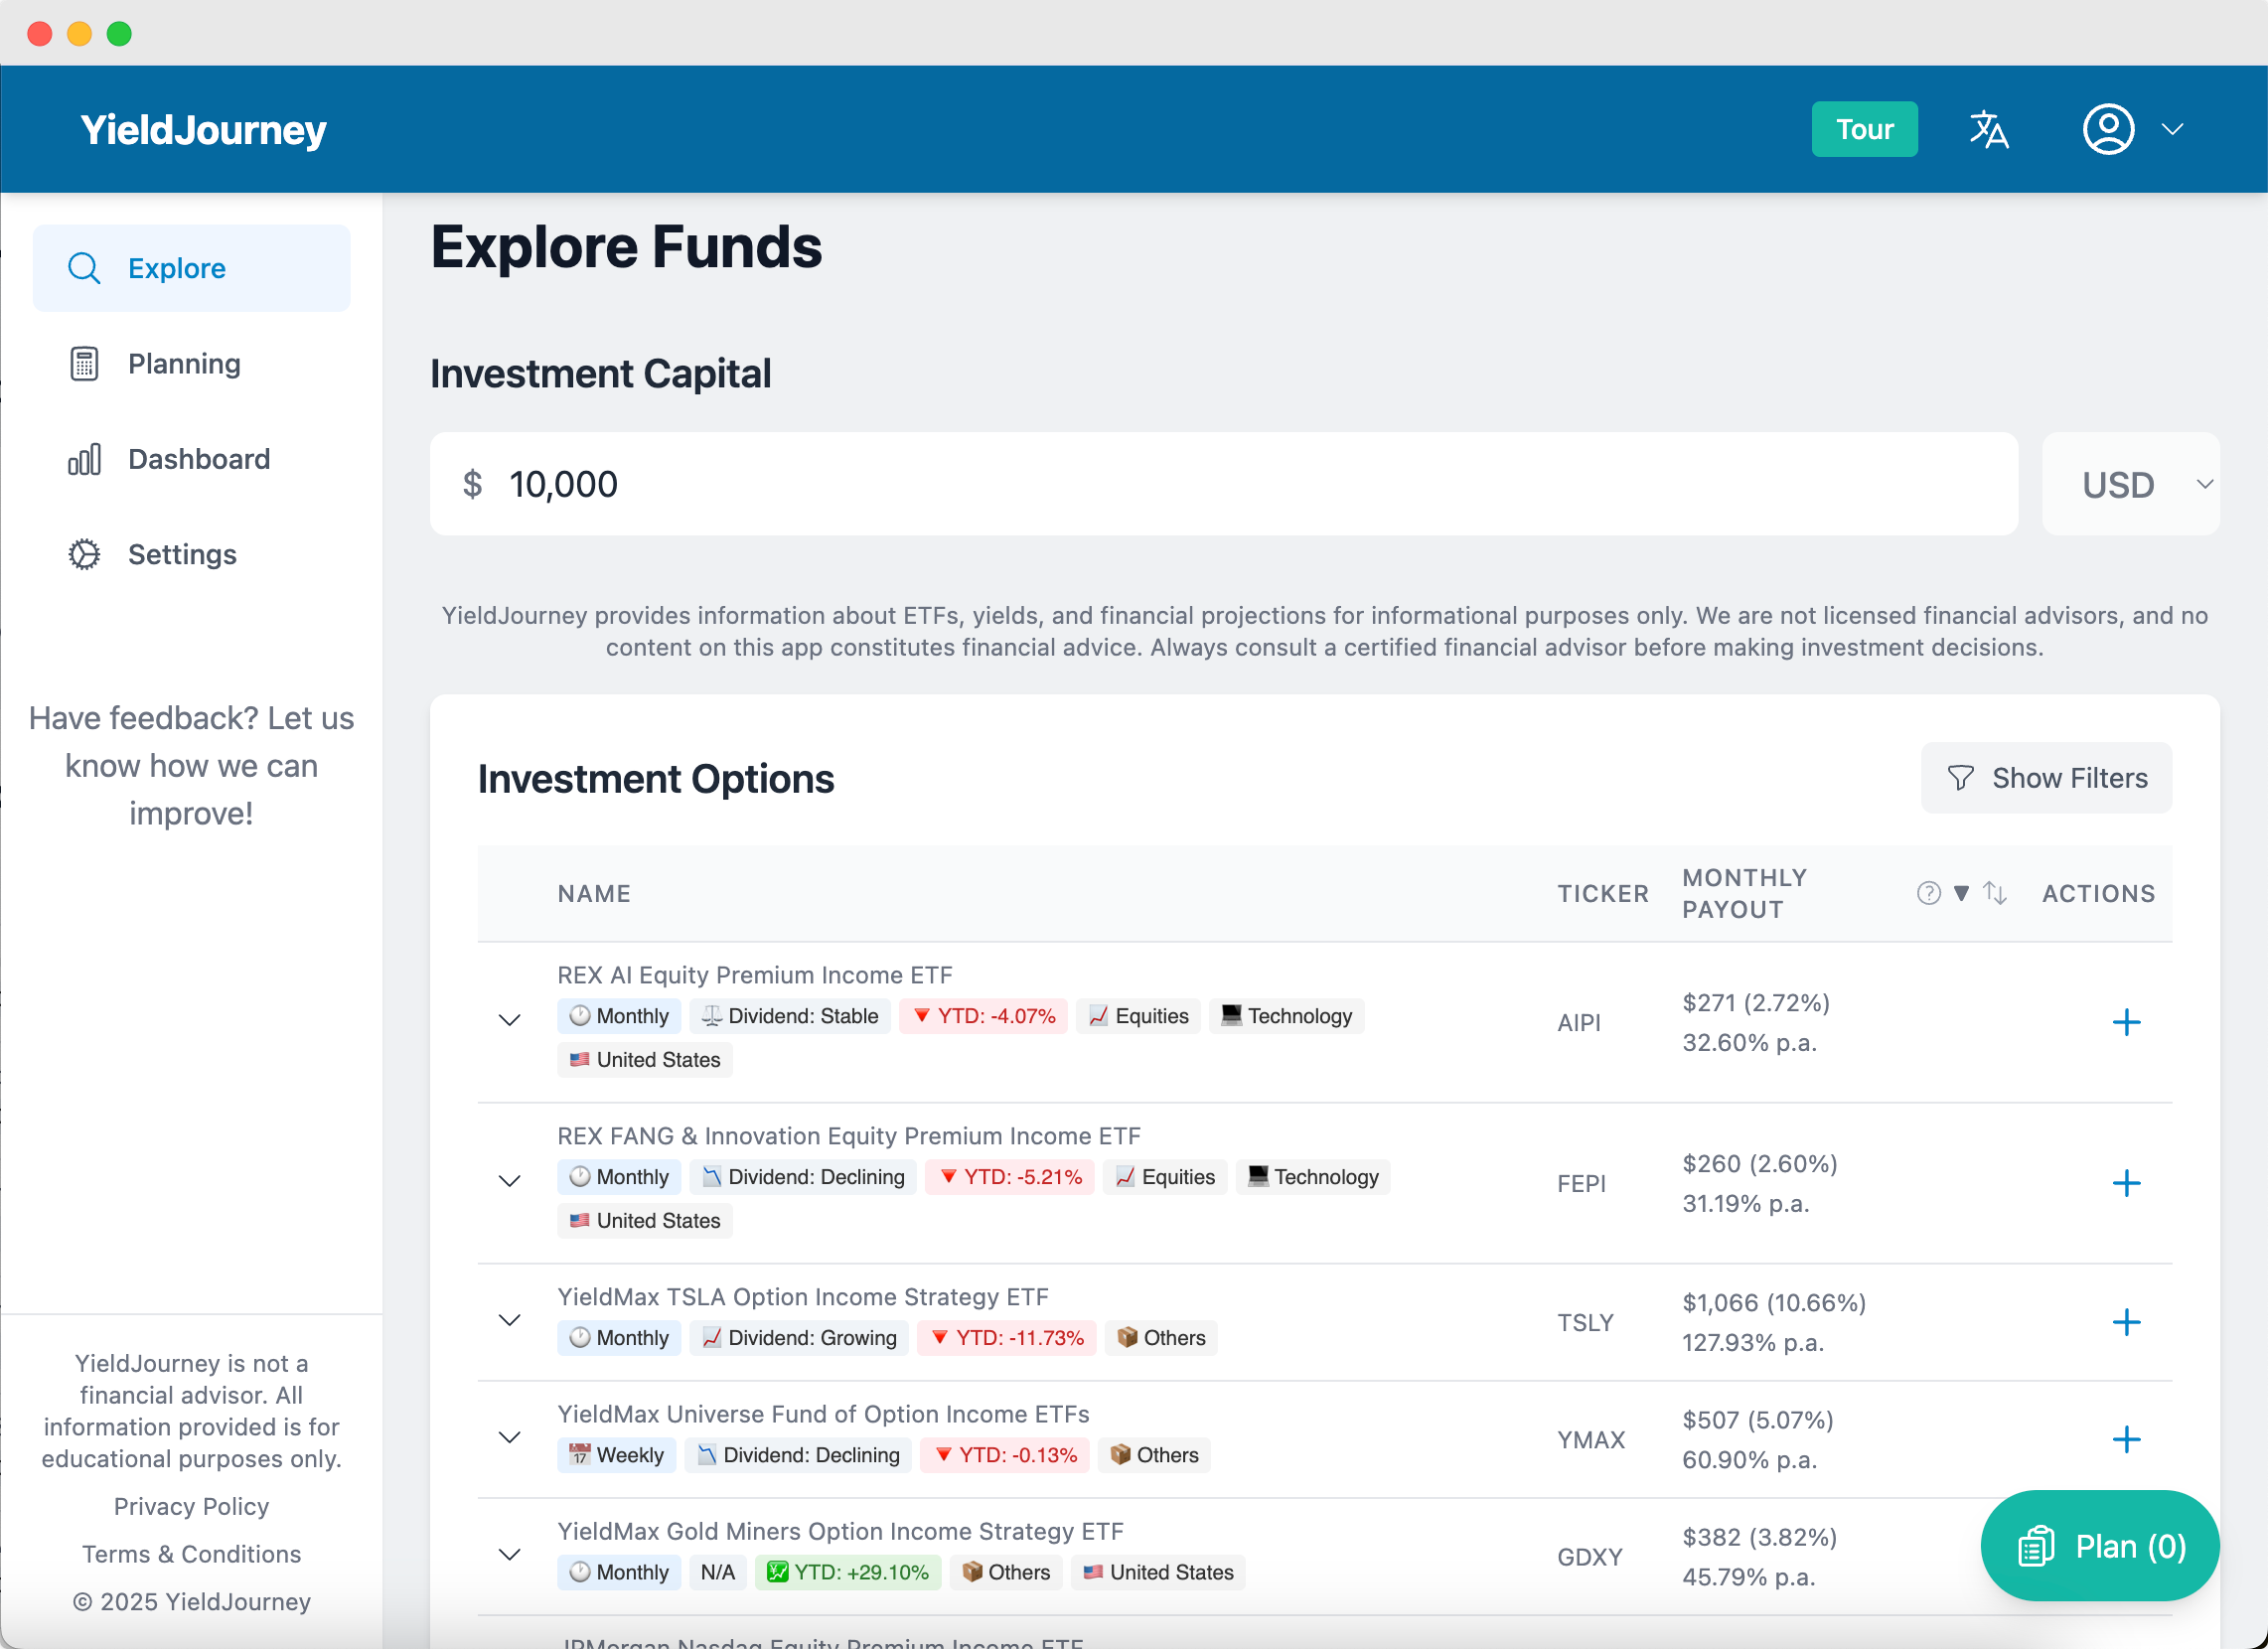Open the Terms & Conditions link
Screen dimensions: 2268x1649
(x=192, y=1554)
